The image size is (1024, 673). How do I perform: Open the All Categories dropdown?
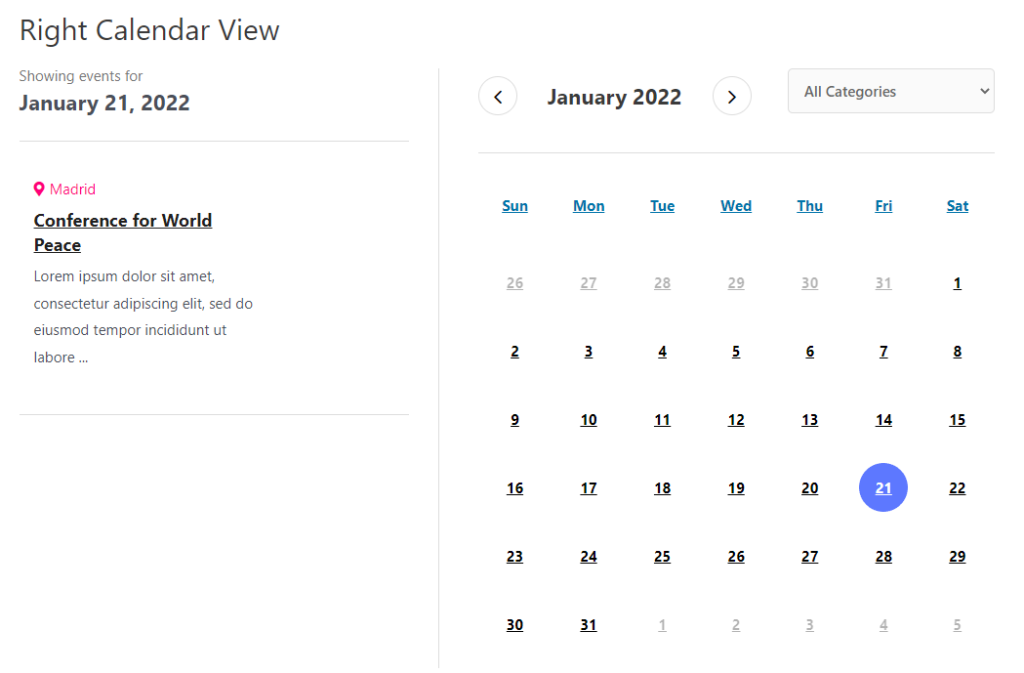pos(891,91)
